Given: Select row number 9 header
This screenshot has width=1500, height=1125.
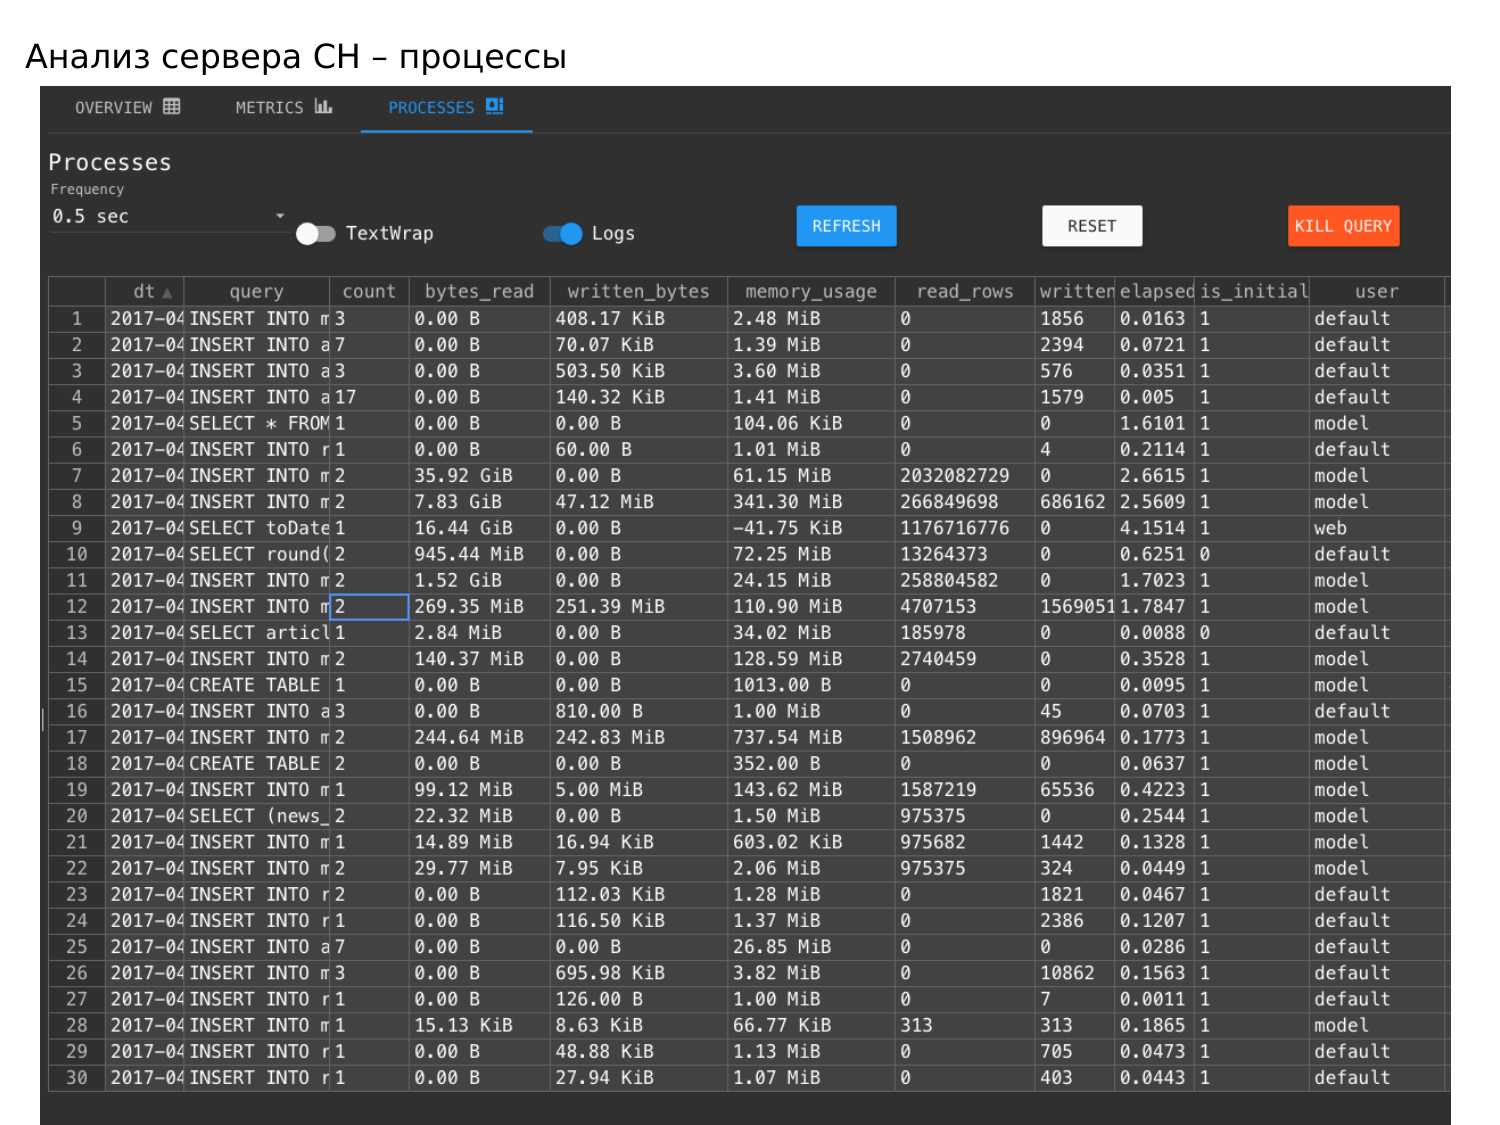Looking at the screenshot, I should (77, 528).
